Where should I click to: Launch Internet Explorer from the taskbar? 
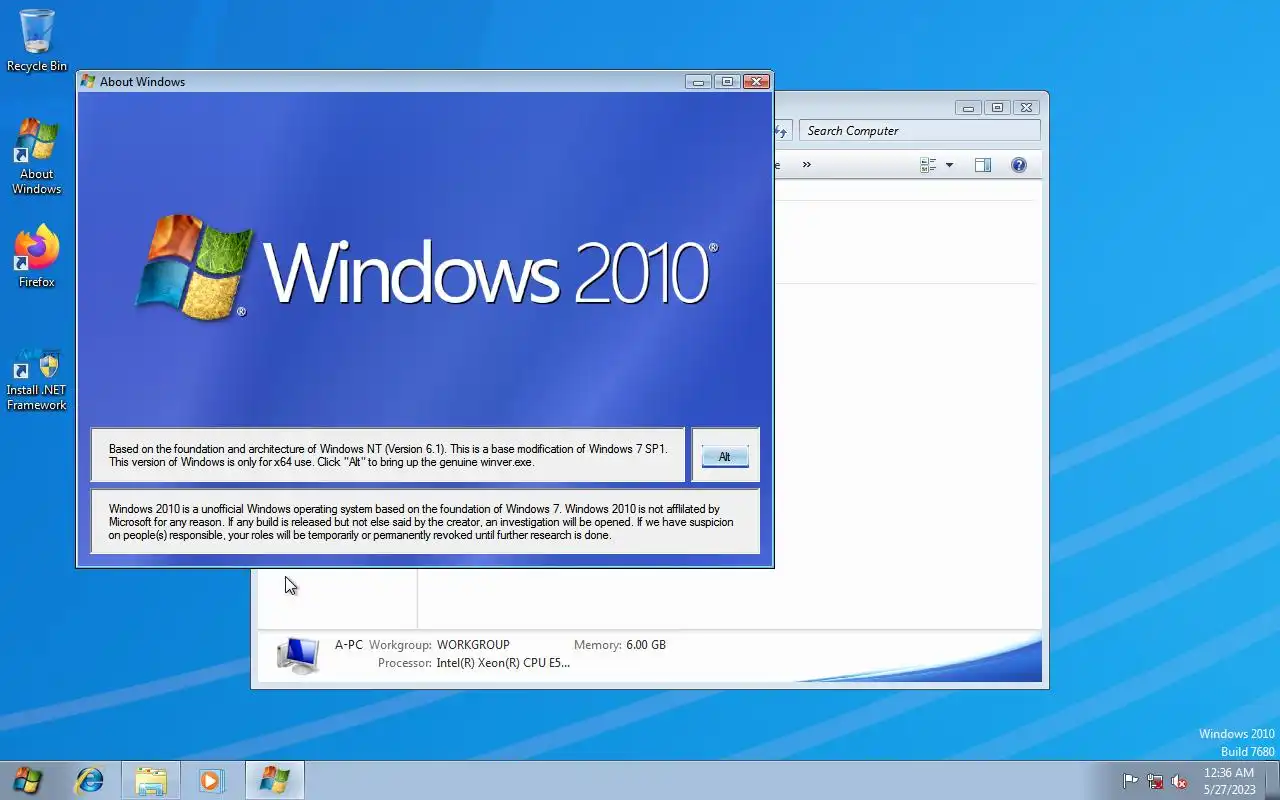(x=90, y=780)
